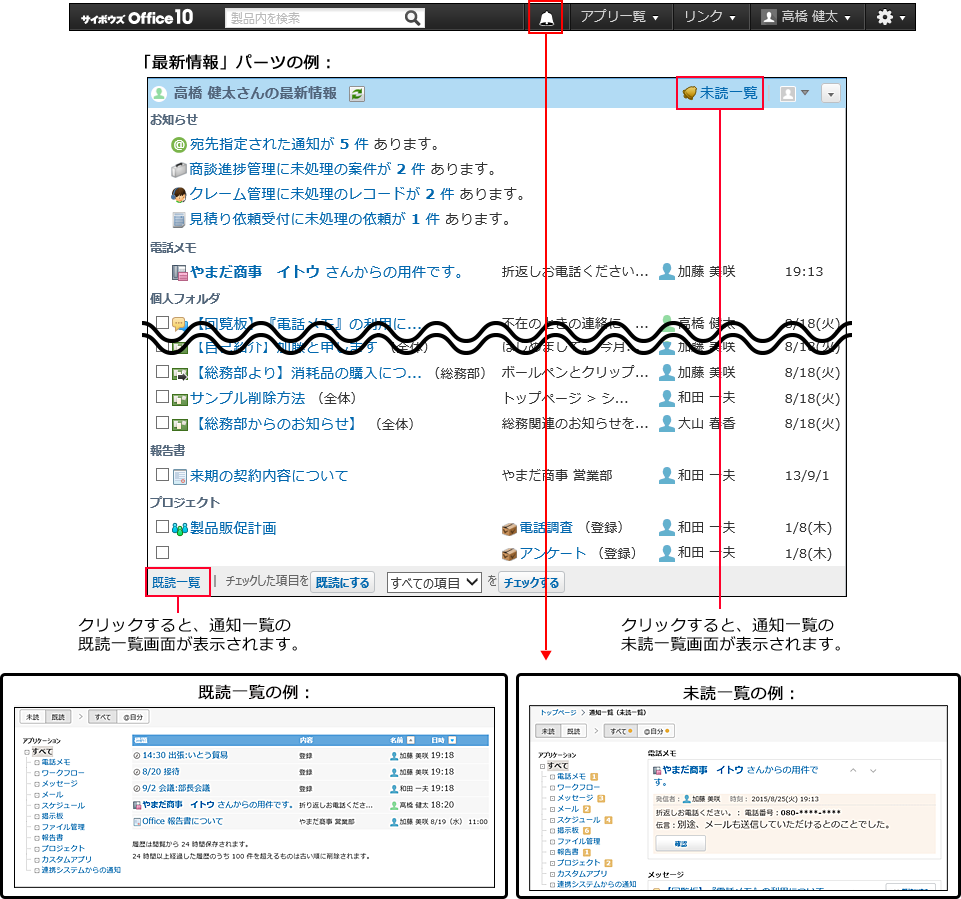Check the 製品販促計画 checkbox

162,526
